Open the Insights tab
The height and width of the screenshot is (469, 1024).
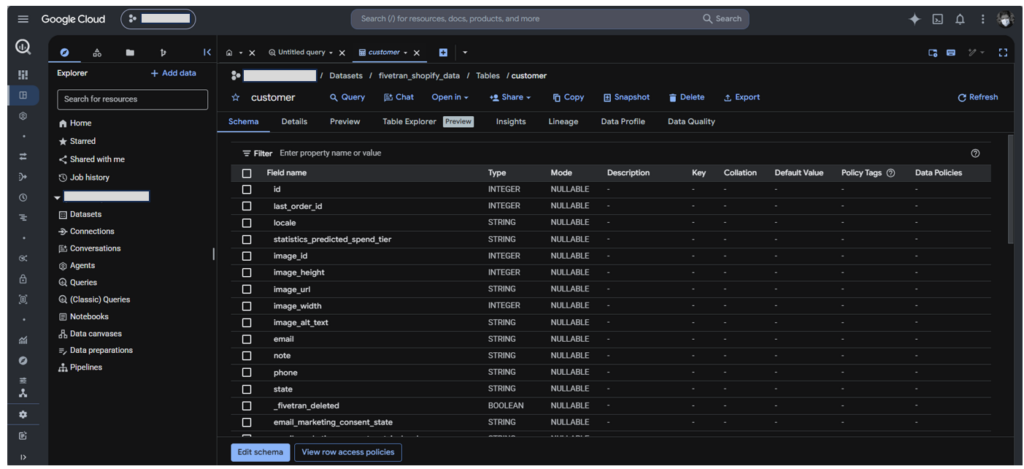click(511, 121)
